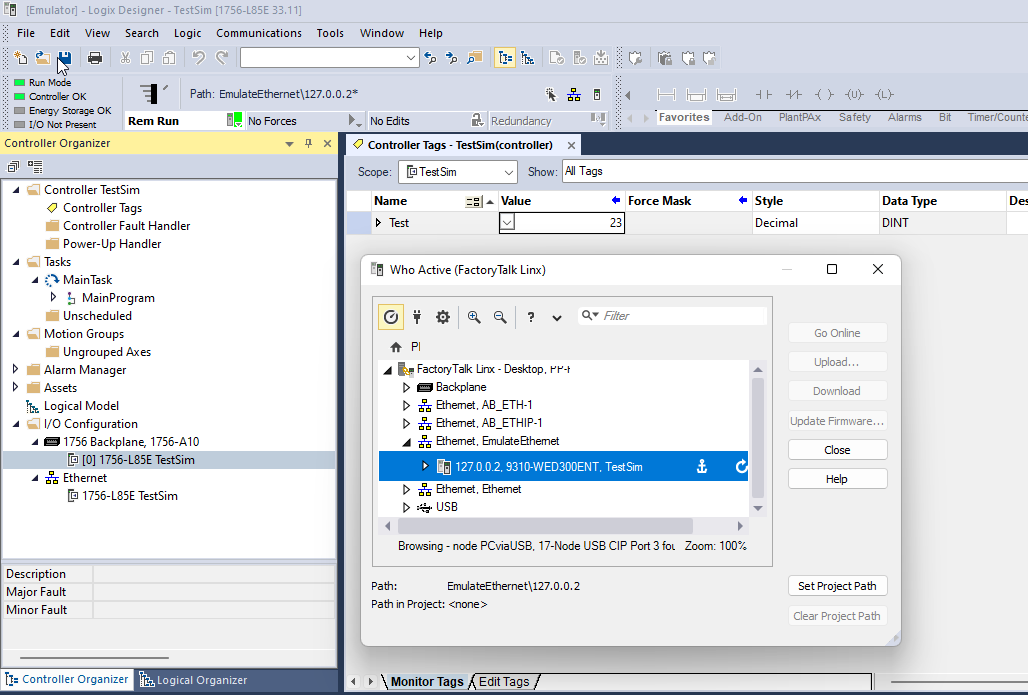Click the home icon in browse path

tap(395, 347)
